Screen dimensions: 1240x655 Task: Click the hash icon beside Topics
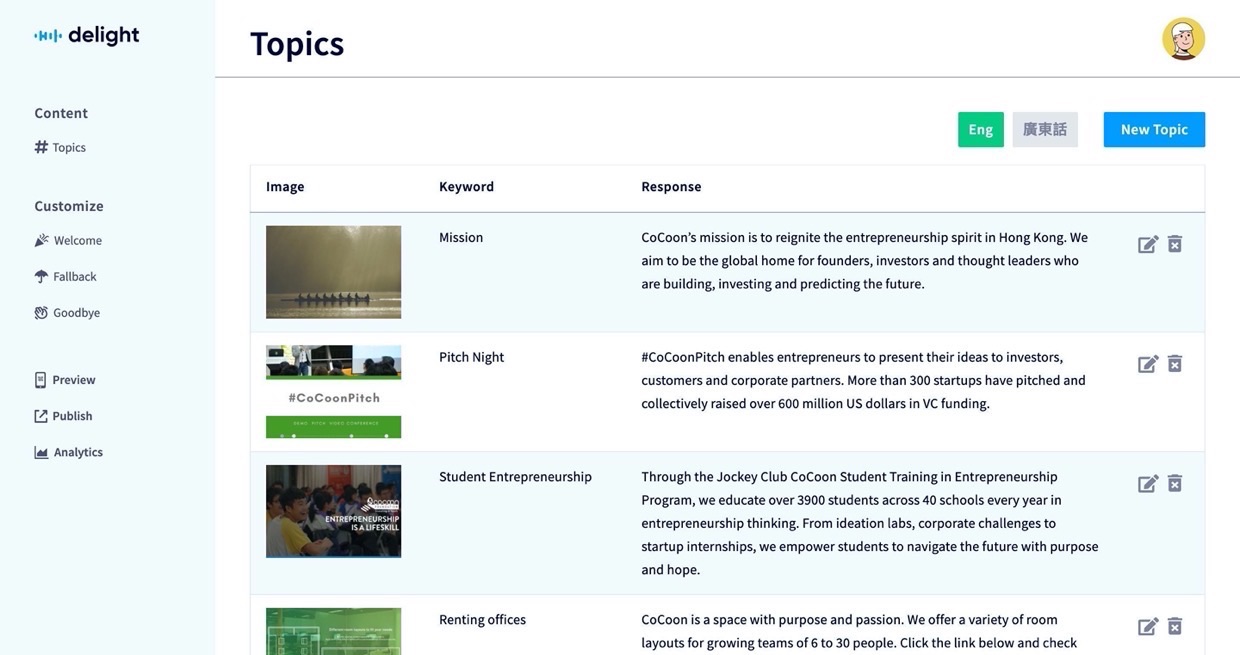coord(41,147)
